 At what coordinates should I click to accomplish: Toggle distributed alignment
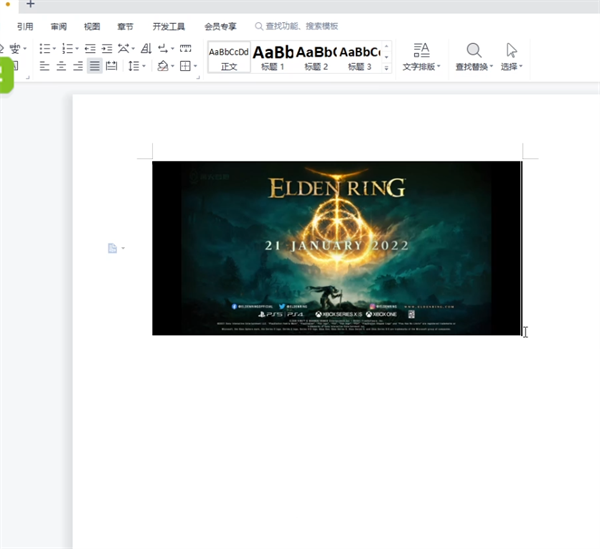pyautogui.click(x=111, y=66)
